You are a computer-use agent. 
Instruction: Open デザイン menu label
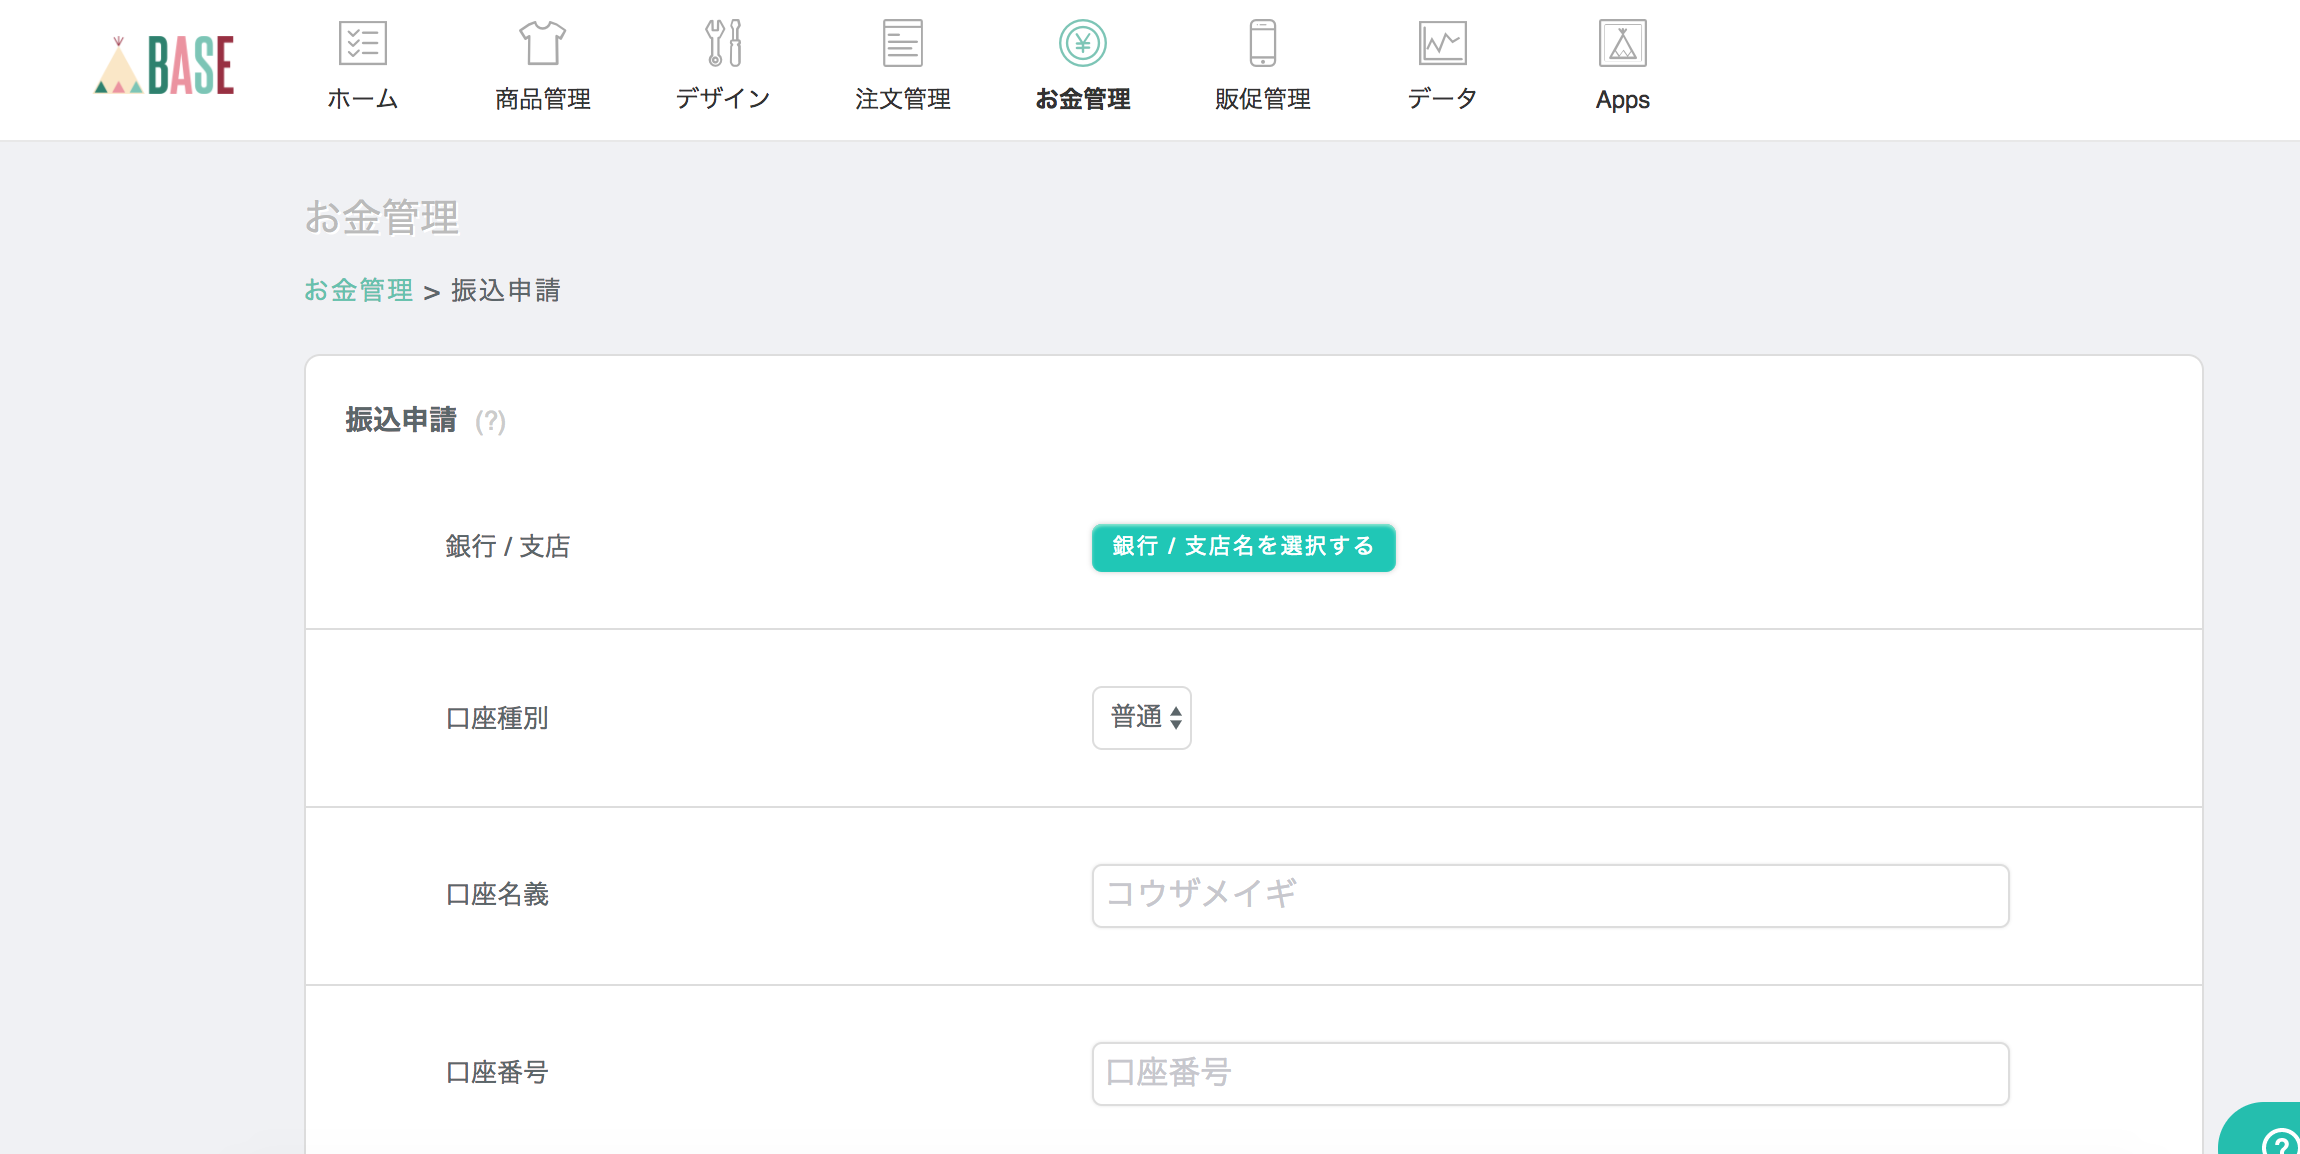pyautogui.click(x=723, y=99)
